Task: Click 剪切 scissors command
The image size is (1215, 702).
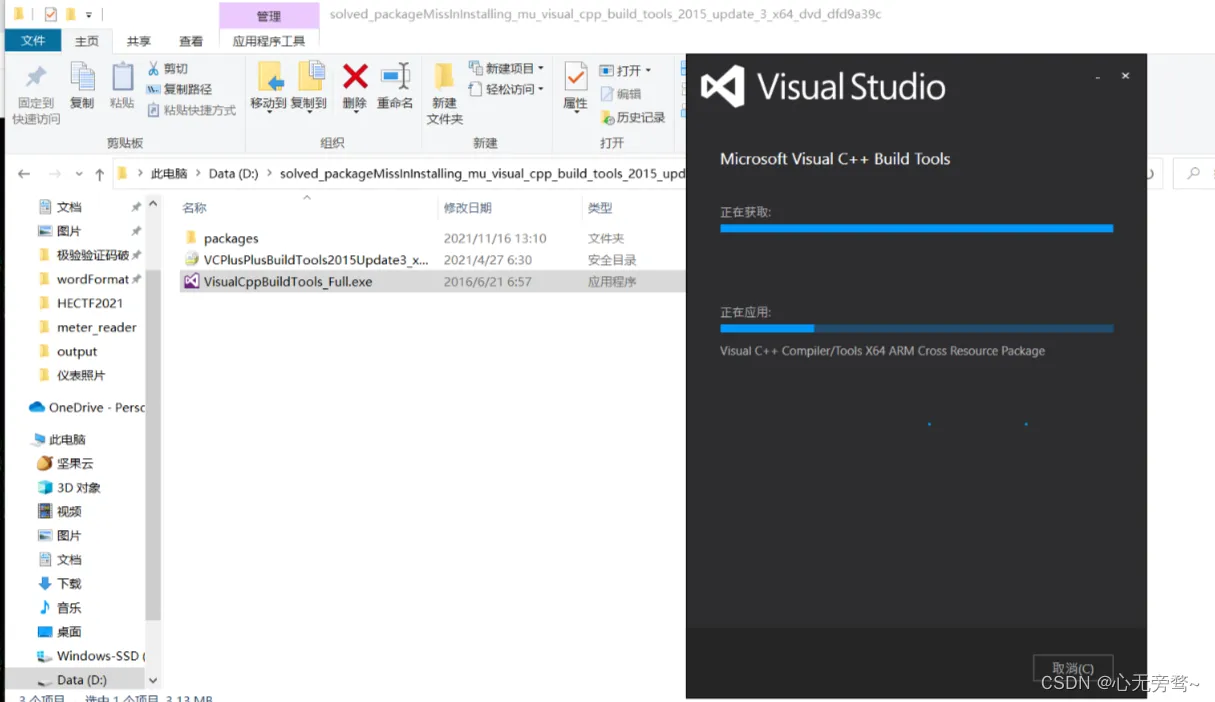Action: (x=167, y=68)
